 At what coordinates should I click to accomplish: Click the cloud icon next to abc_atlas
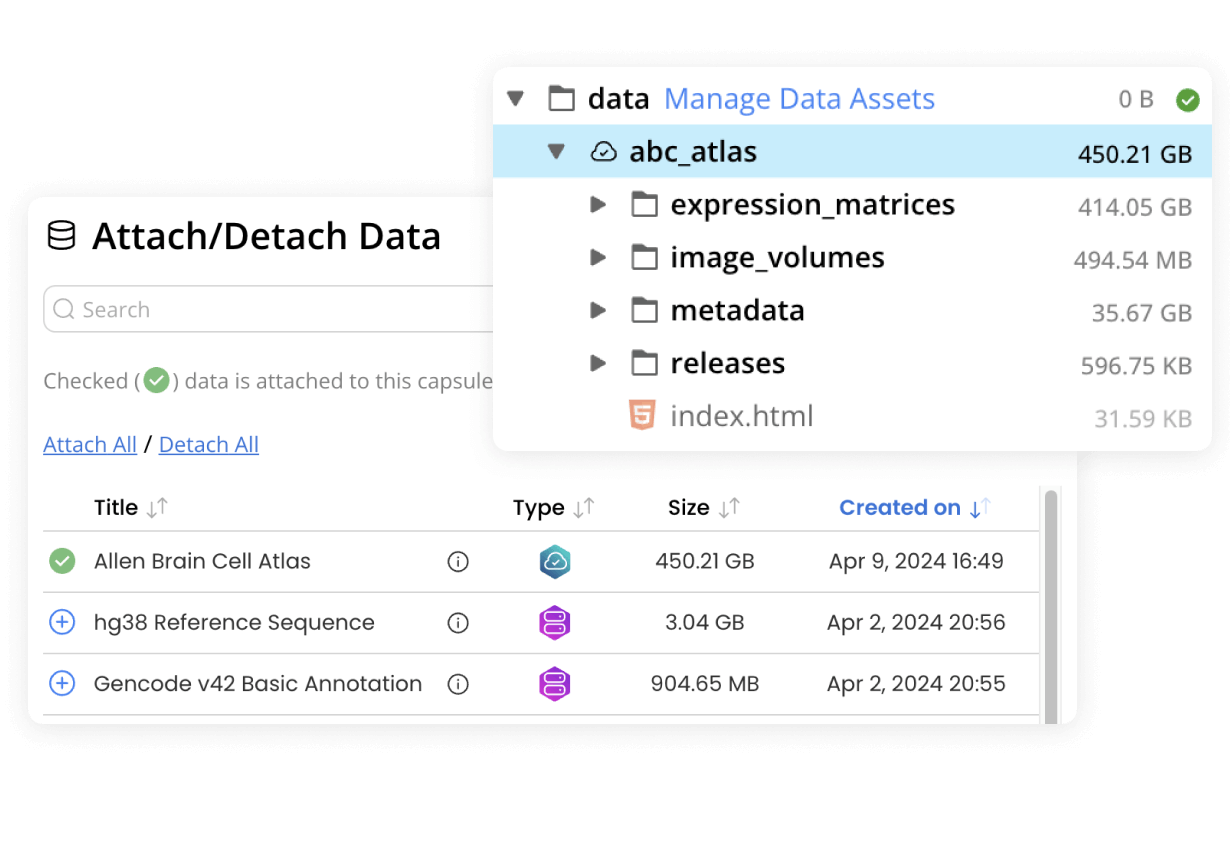click(x=606, y=151)
